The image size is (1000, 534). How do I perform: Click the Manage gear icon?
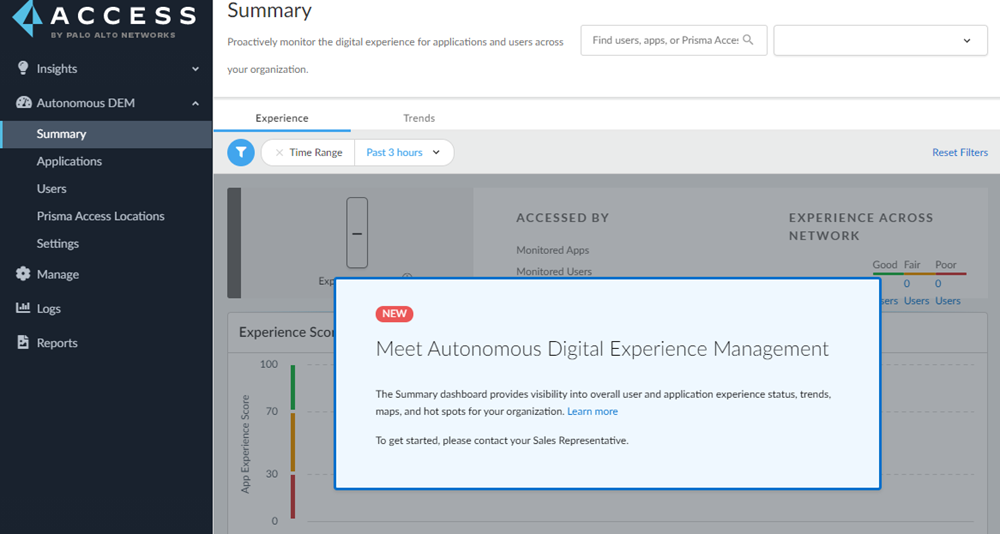[24, 274]
